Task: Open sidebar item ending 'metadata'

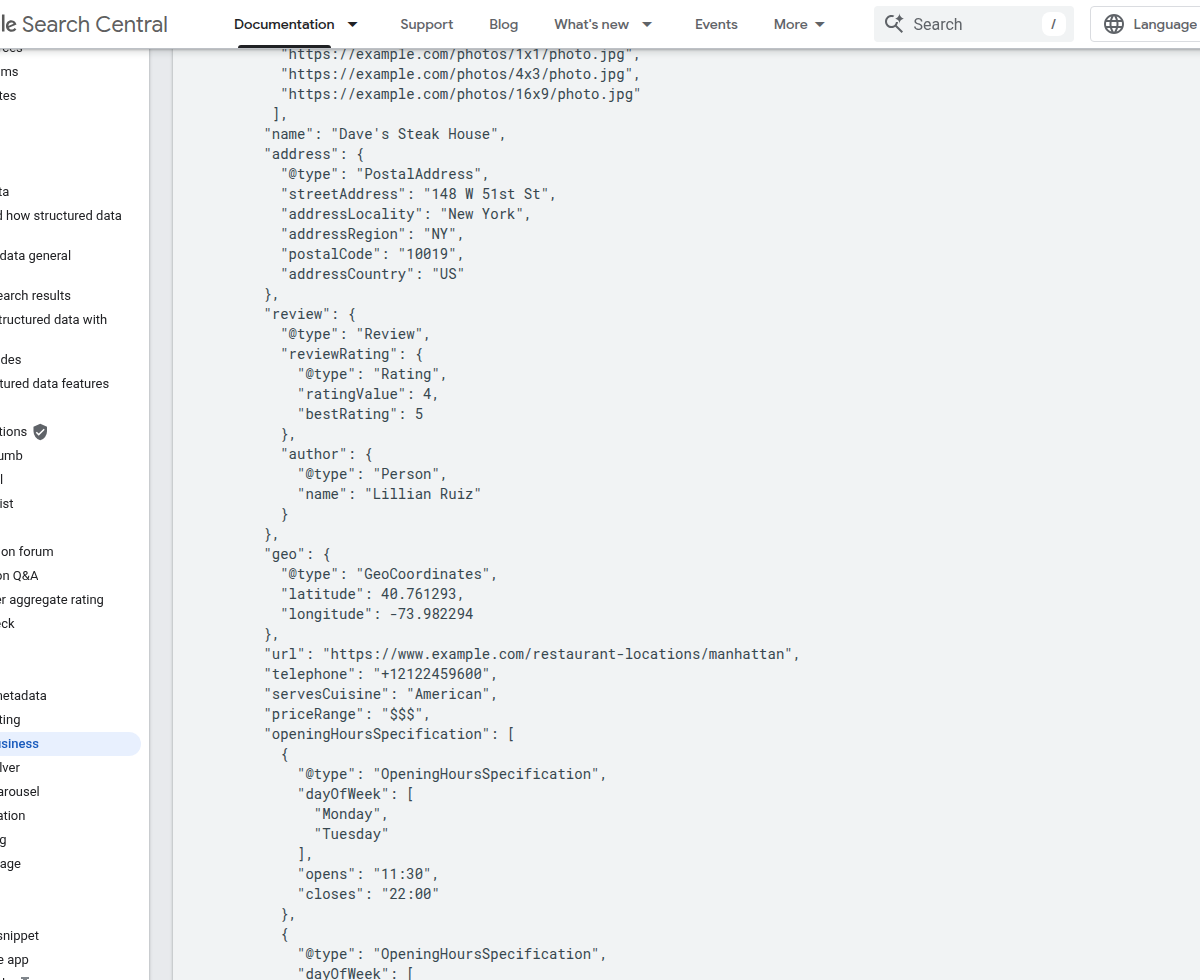Action: click(x=24, y=696)
